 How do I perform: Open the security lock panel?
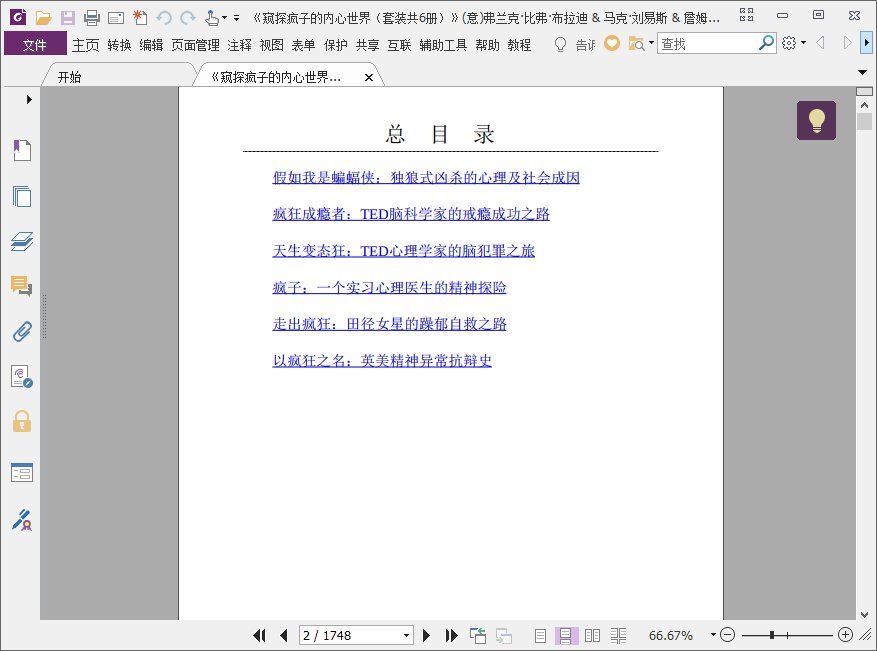(x=22, y=421)
